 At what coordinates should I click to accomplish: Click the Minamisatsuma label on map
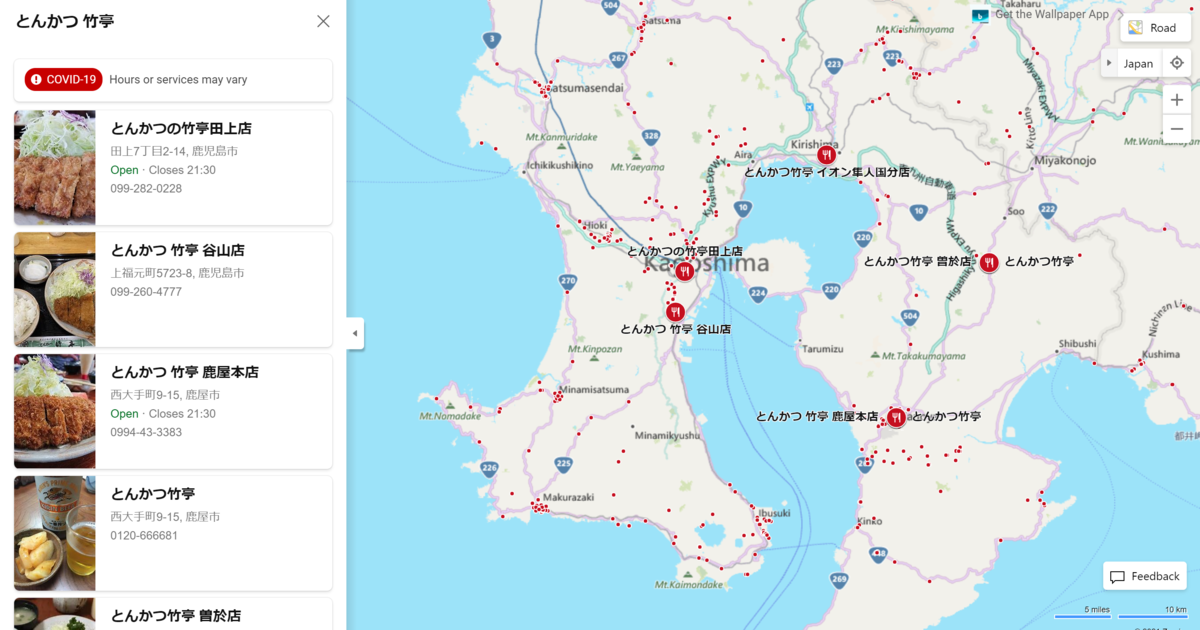pyautogui.click(x=594, y=389)
